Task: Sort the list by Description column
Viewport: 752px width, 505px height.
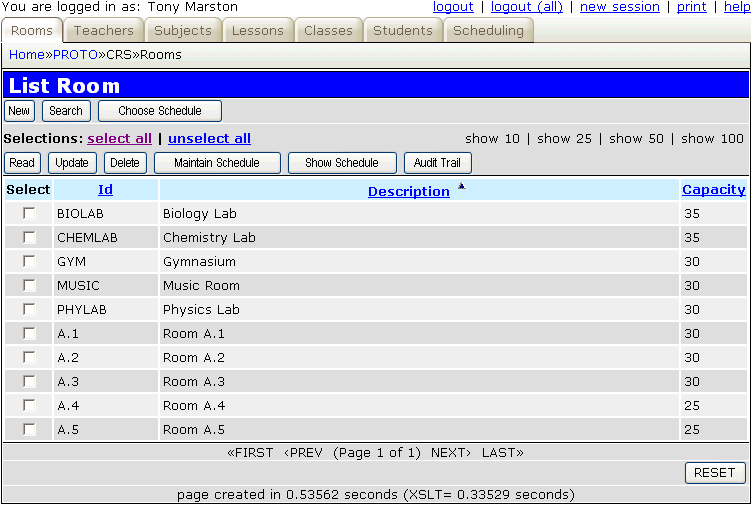Action: [408, 191]
